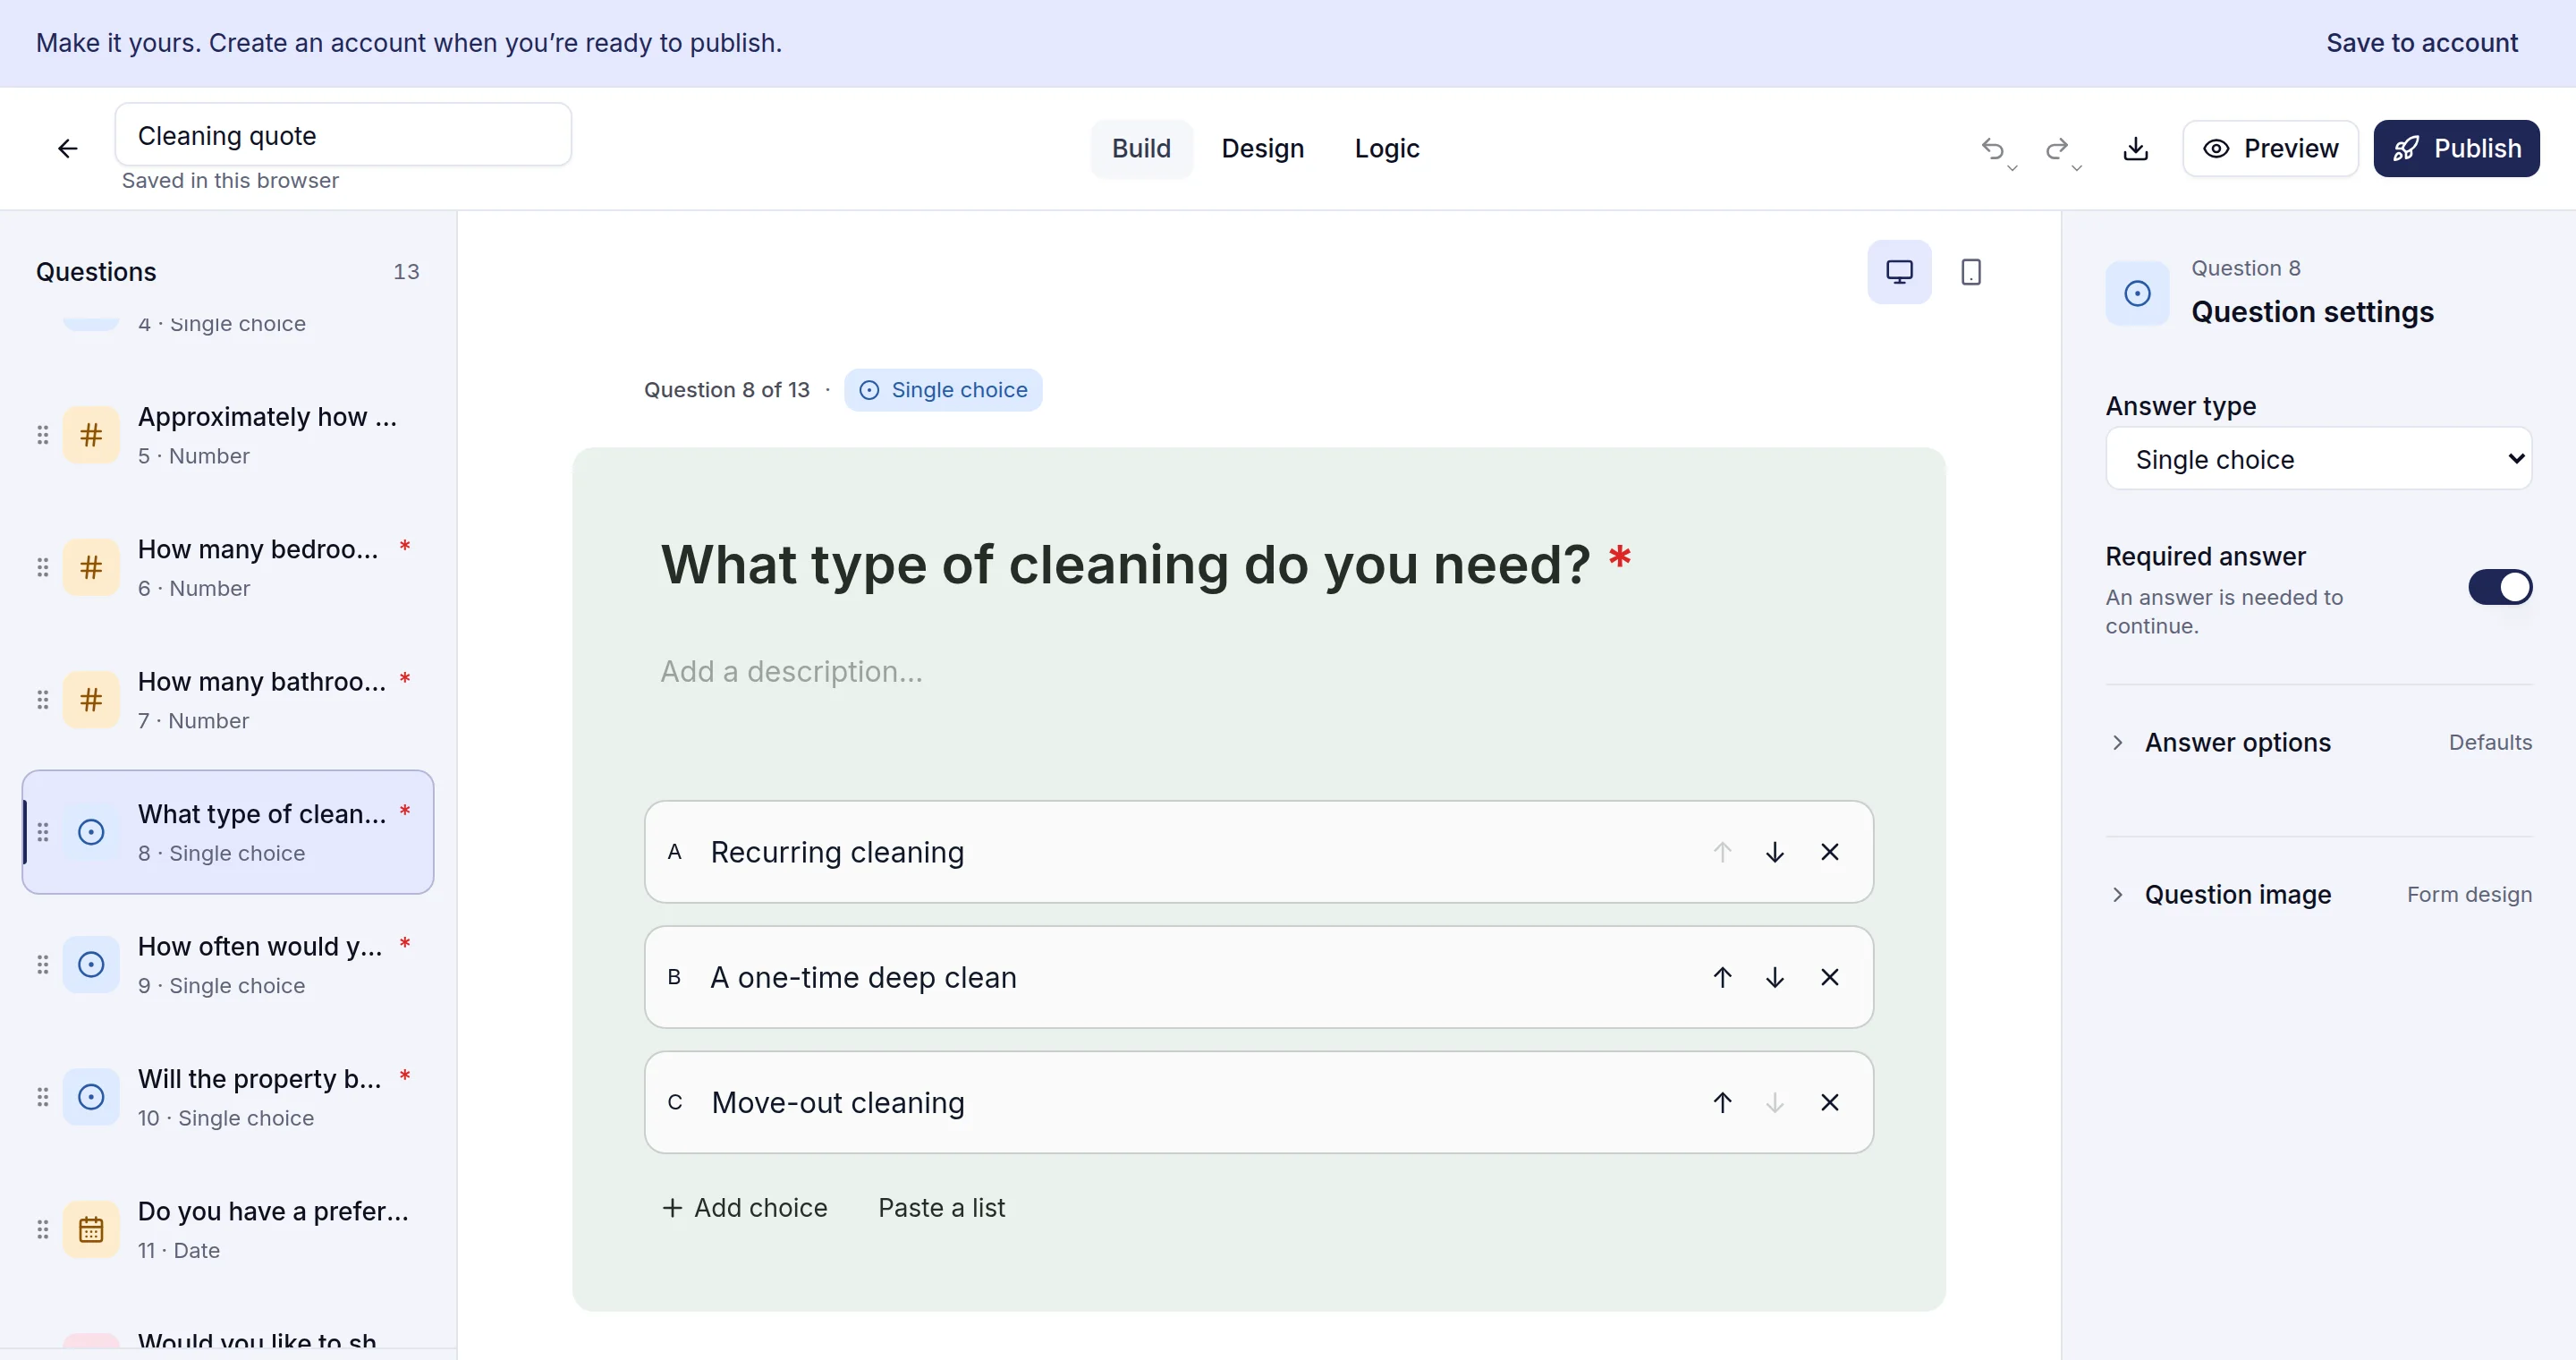
Task: Switch to mobile preview mode
Action: coord(1971,272)
